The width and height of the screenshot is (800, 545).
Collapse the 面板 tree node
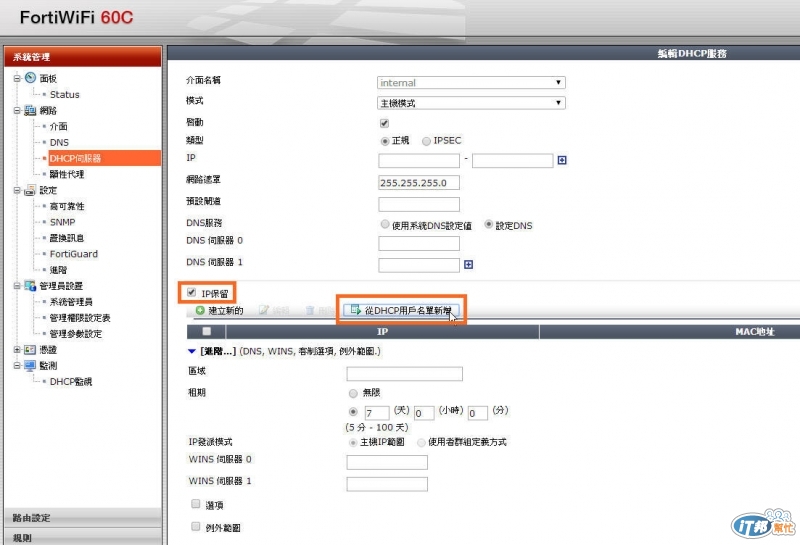tap(17, 78)
